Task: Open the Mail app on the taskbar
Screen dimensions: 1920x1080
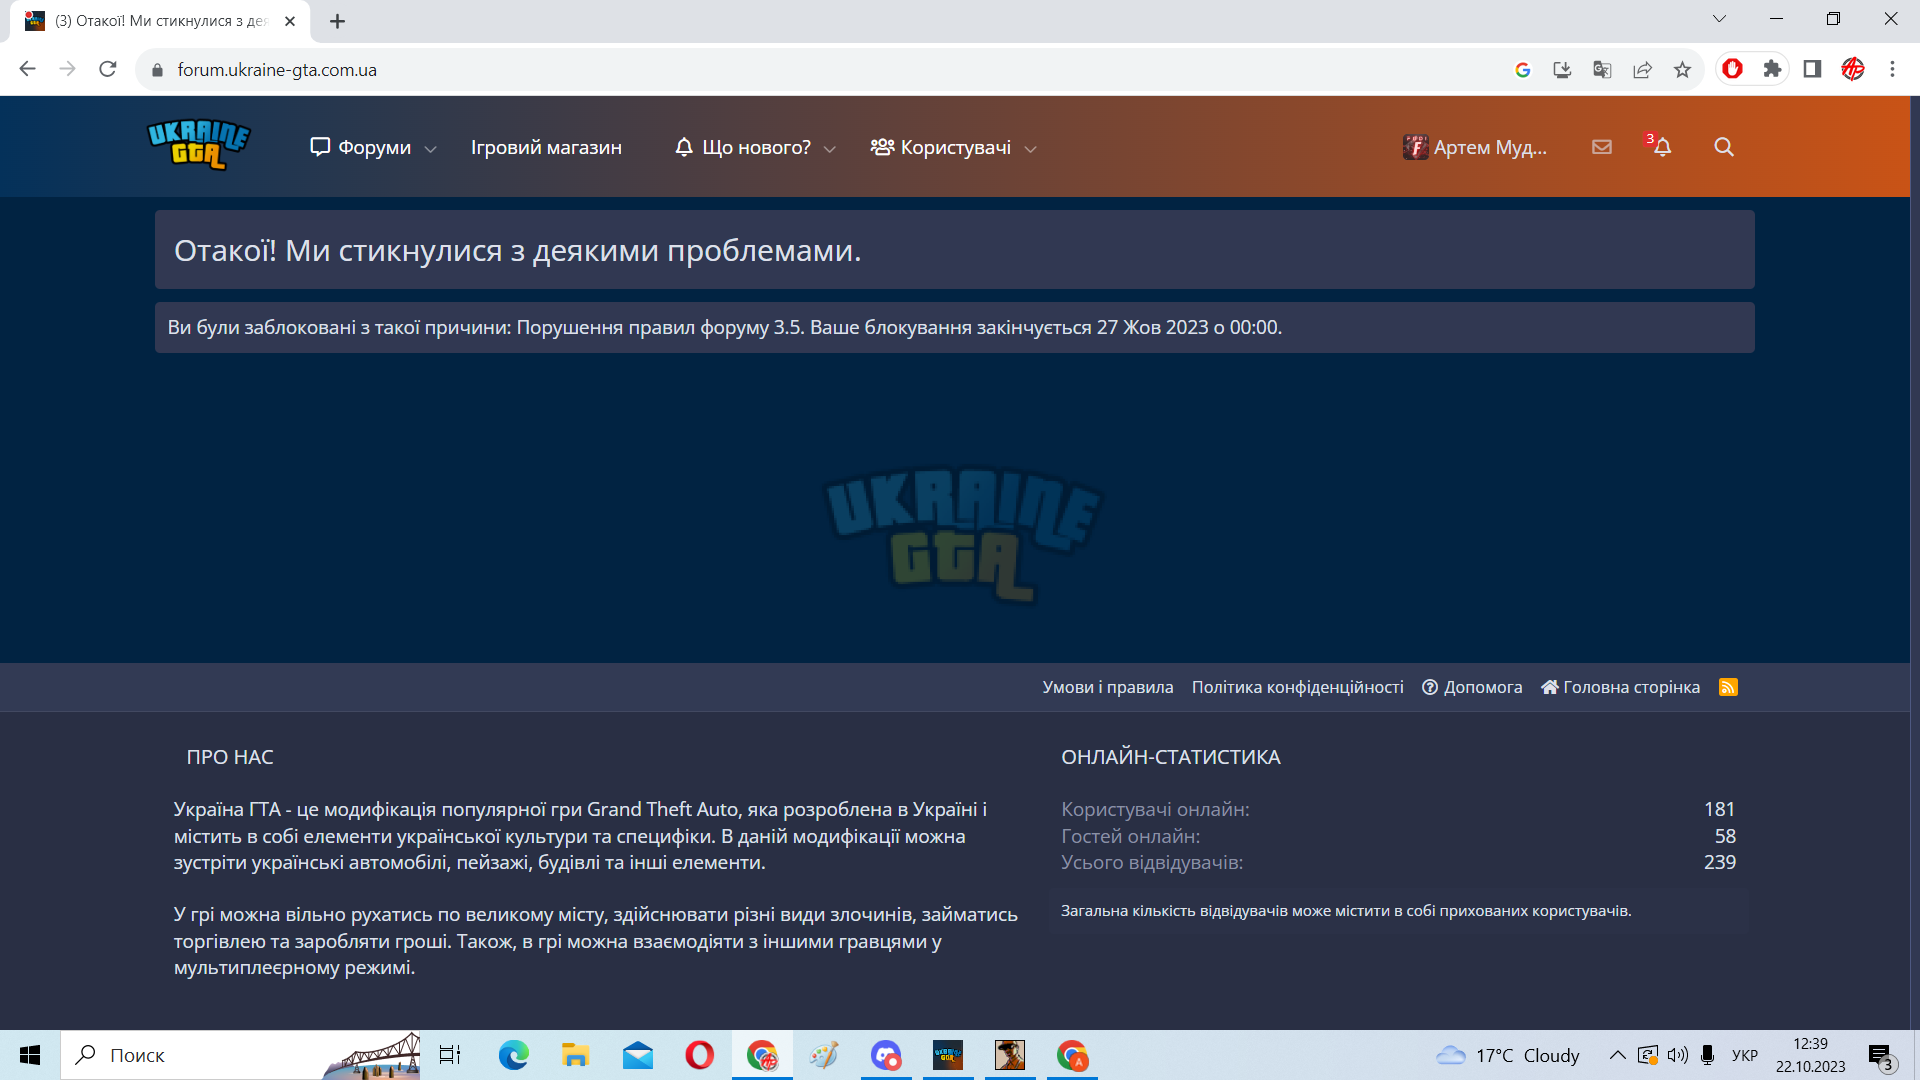Action: pyautogui.click(x=637, y=1055)
